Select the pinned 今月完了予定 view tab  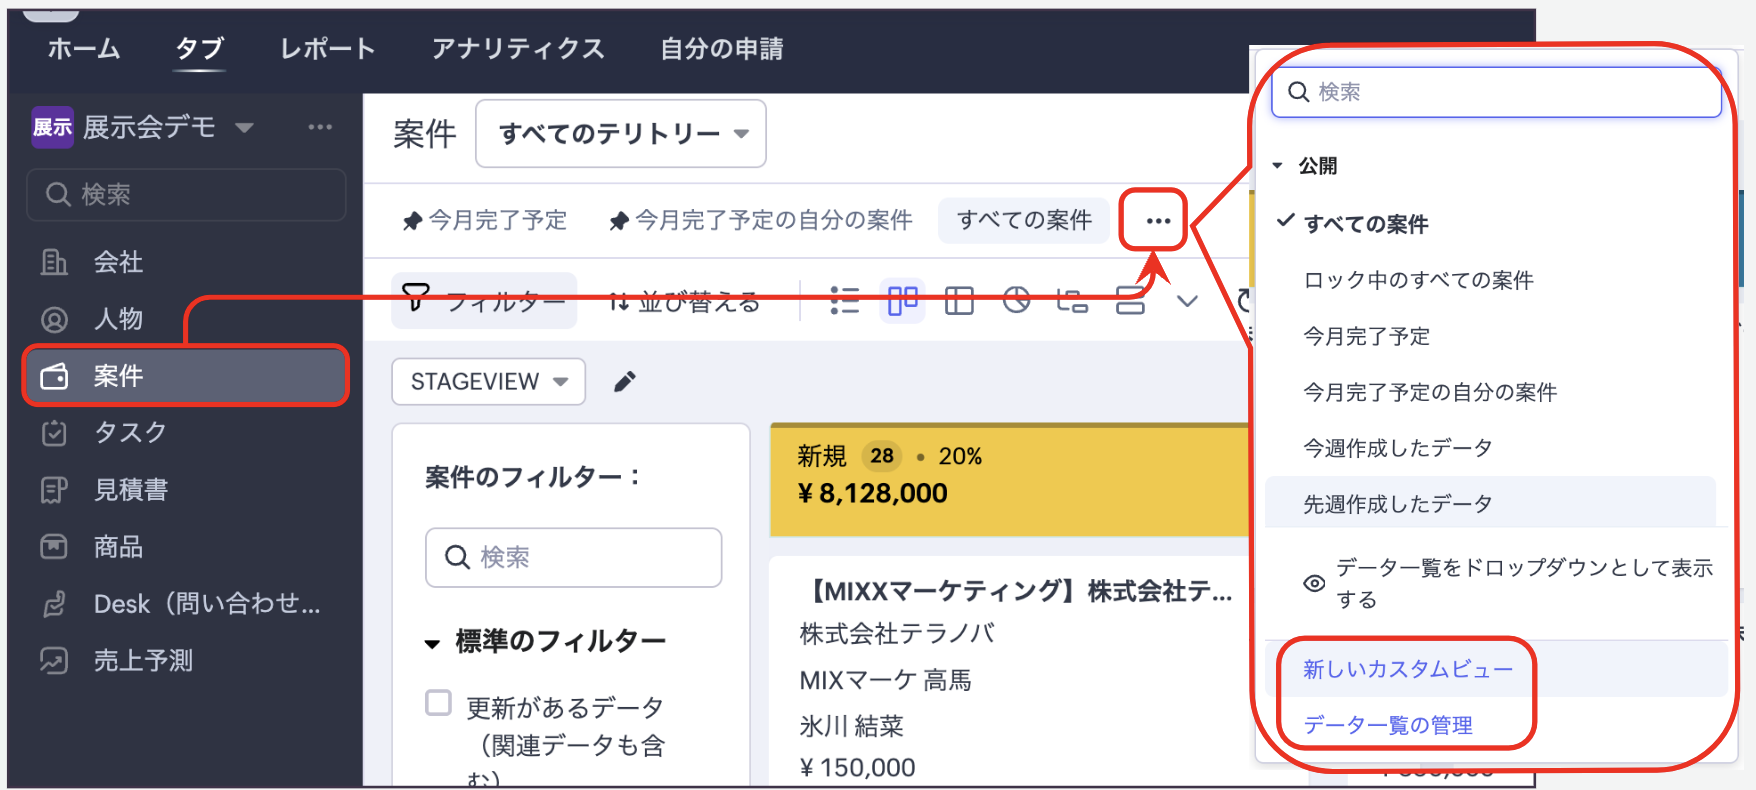(x=485, y=220)
